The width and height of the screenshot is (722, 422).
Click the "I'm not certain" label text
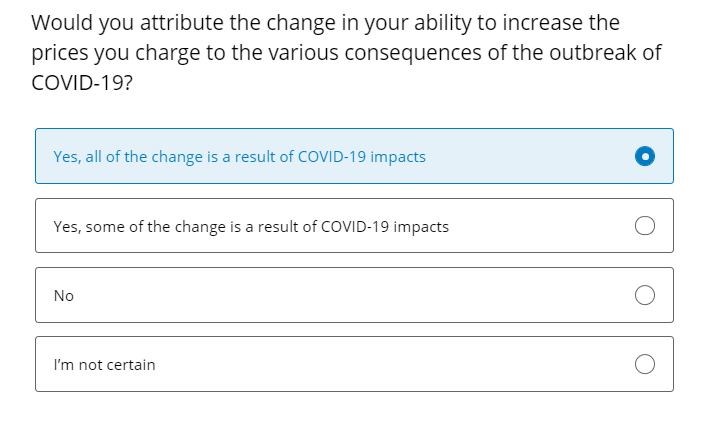(x=105, y=365)
